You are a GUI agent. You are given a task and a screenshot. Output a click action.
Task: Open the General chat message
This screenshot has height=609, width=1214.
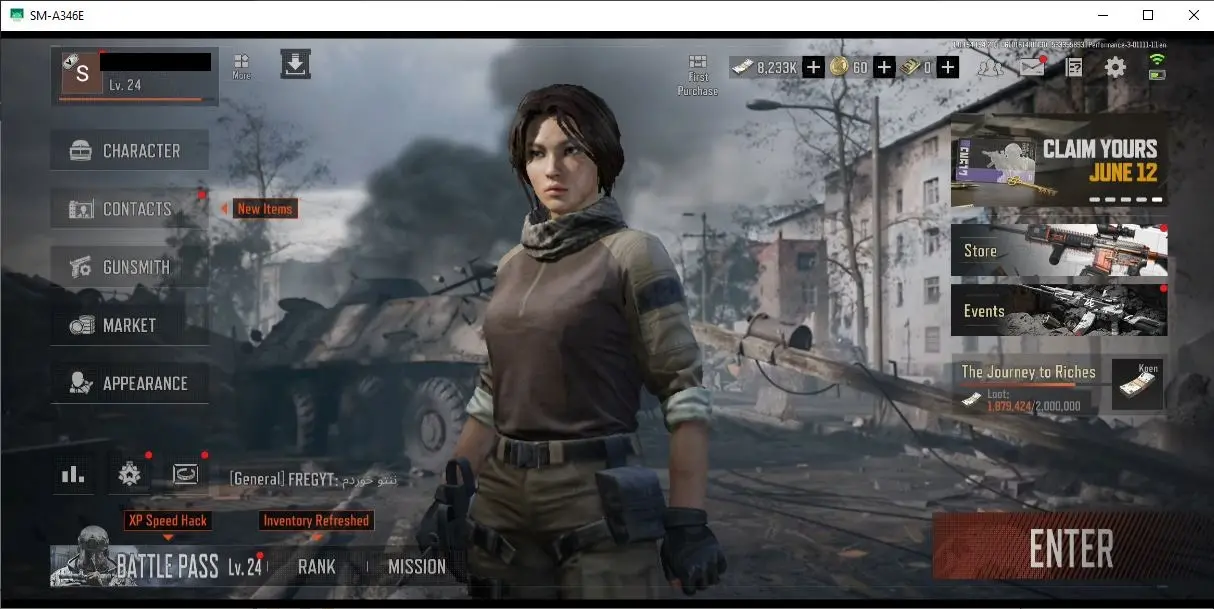coord(313,479)
